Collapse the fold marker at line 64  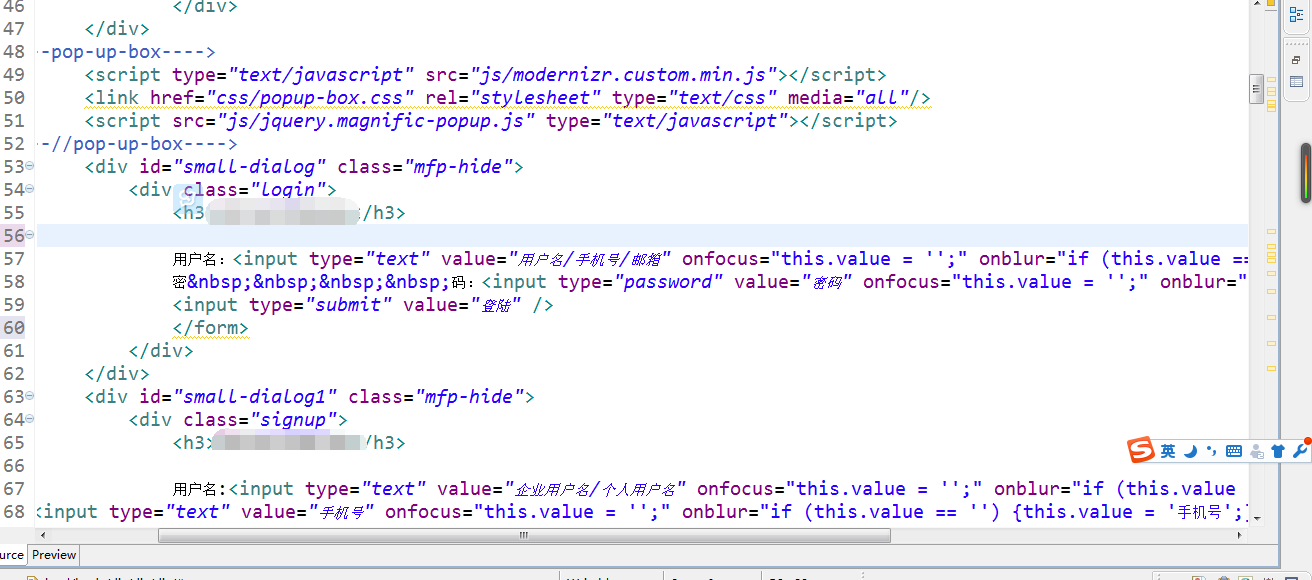click(29, 419)
